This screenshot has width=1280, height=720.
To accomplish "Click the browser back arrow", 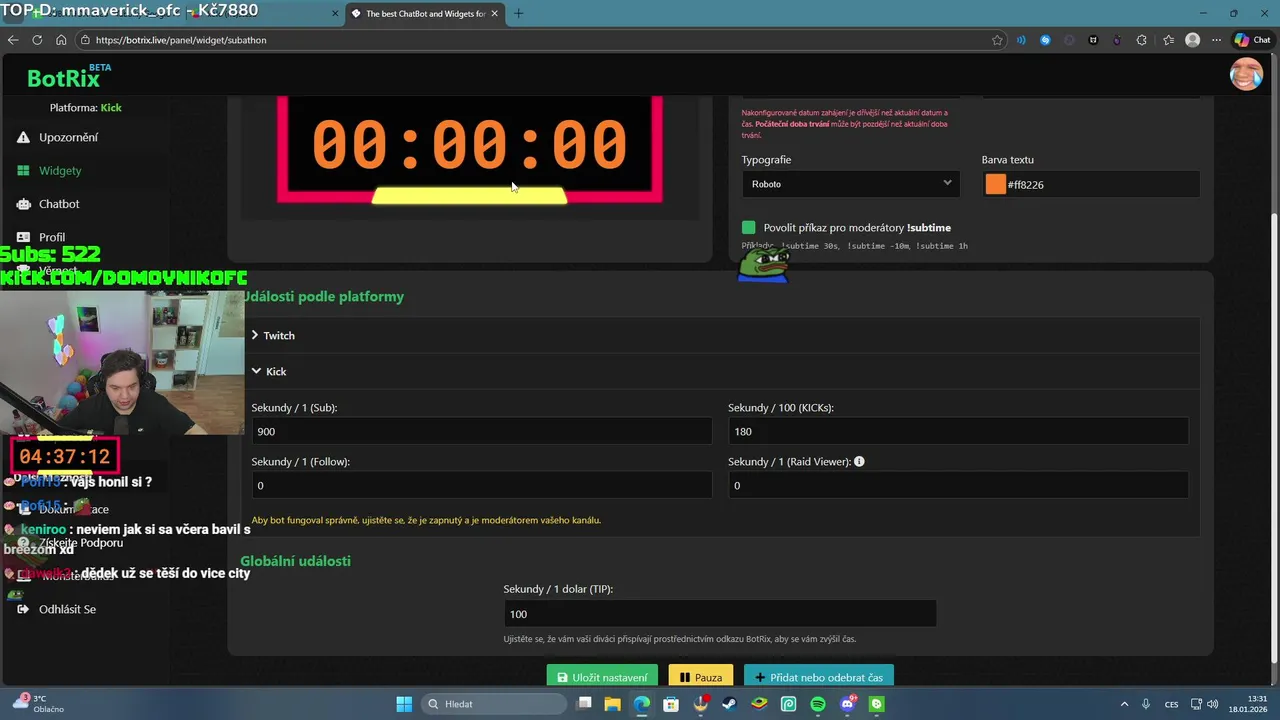I will tap(13, 40).
